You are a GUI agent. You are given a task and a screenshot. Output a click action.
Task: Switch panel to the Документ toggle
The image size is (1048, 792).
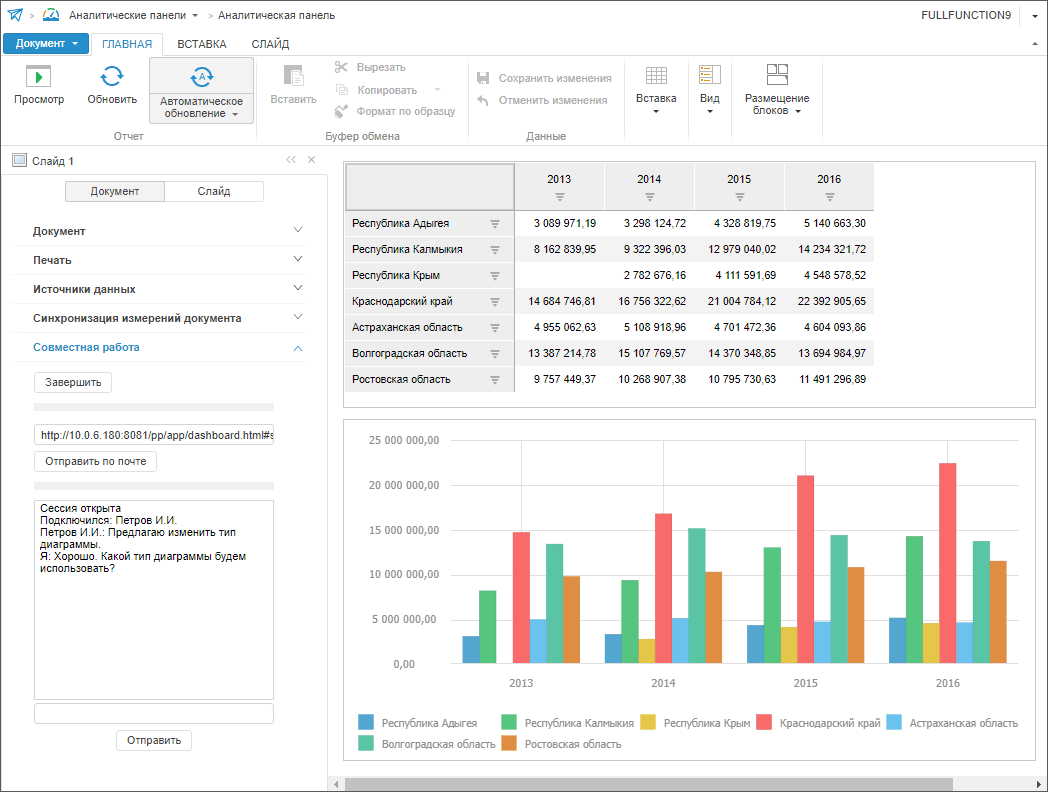(115, 192)
